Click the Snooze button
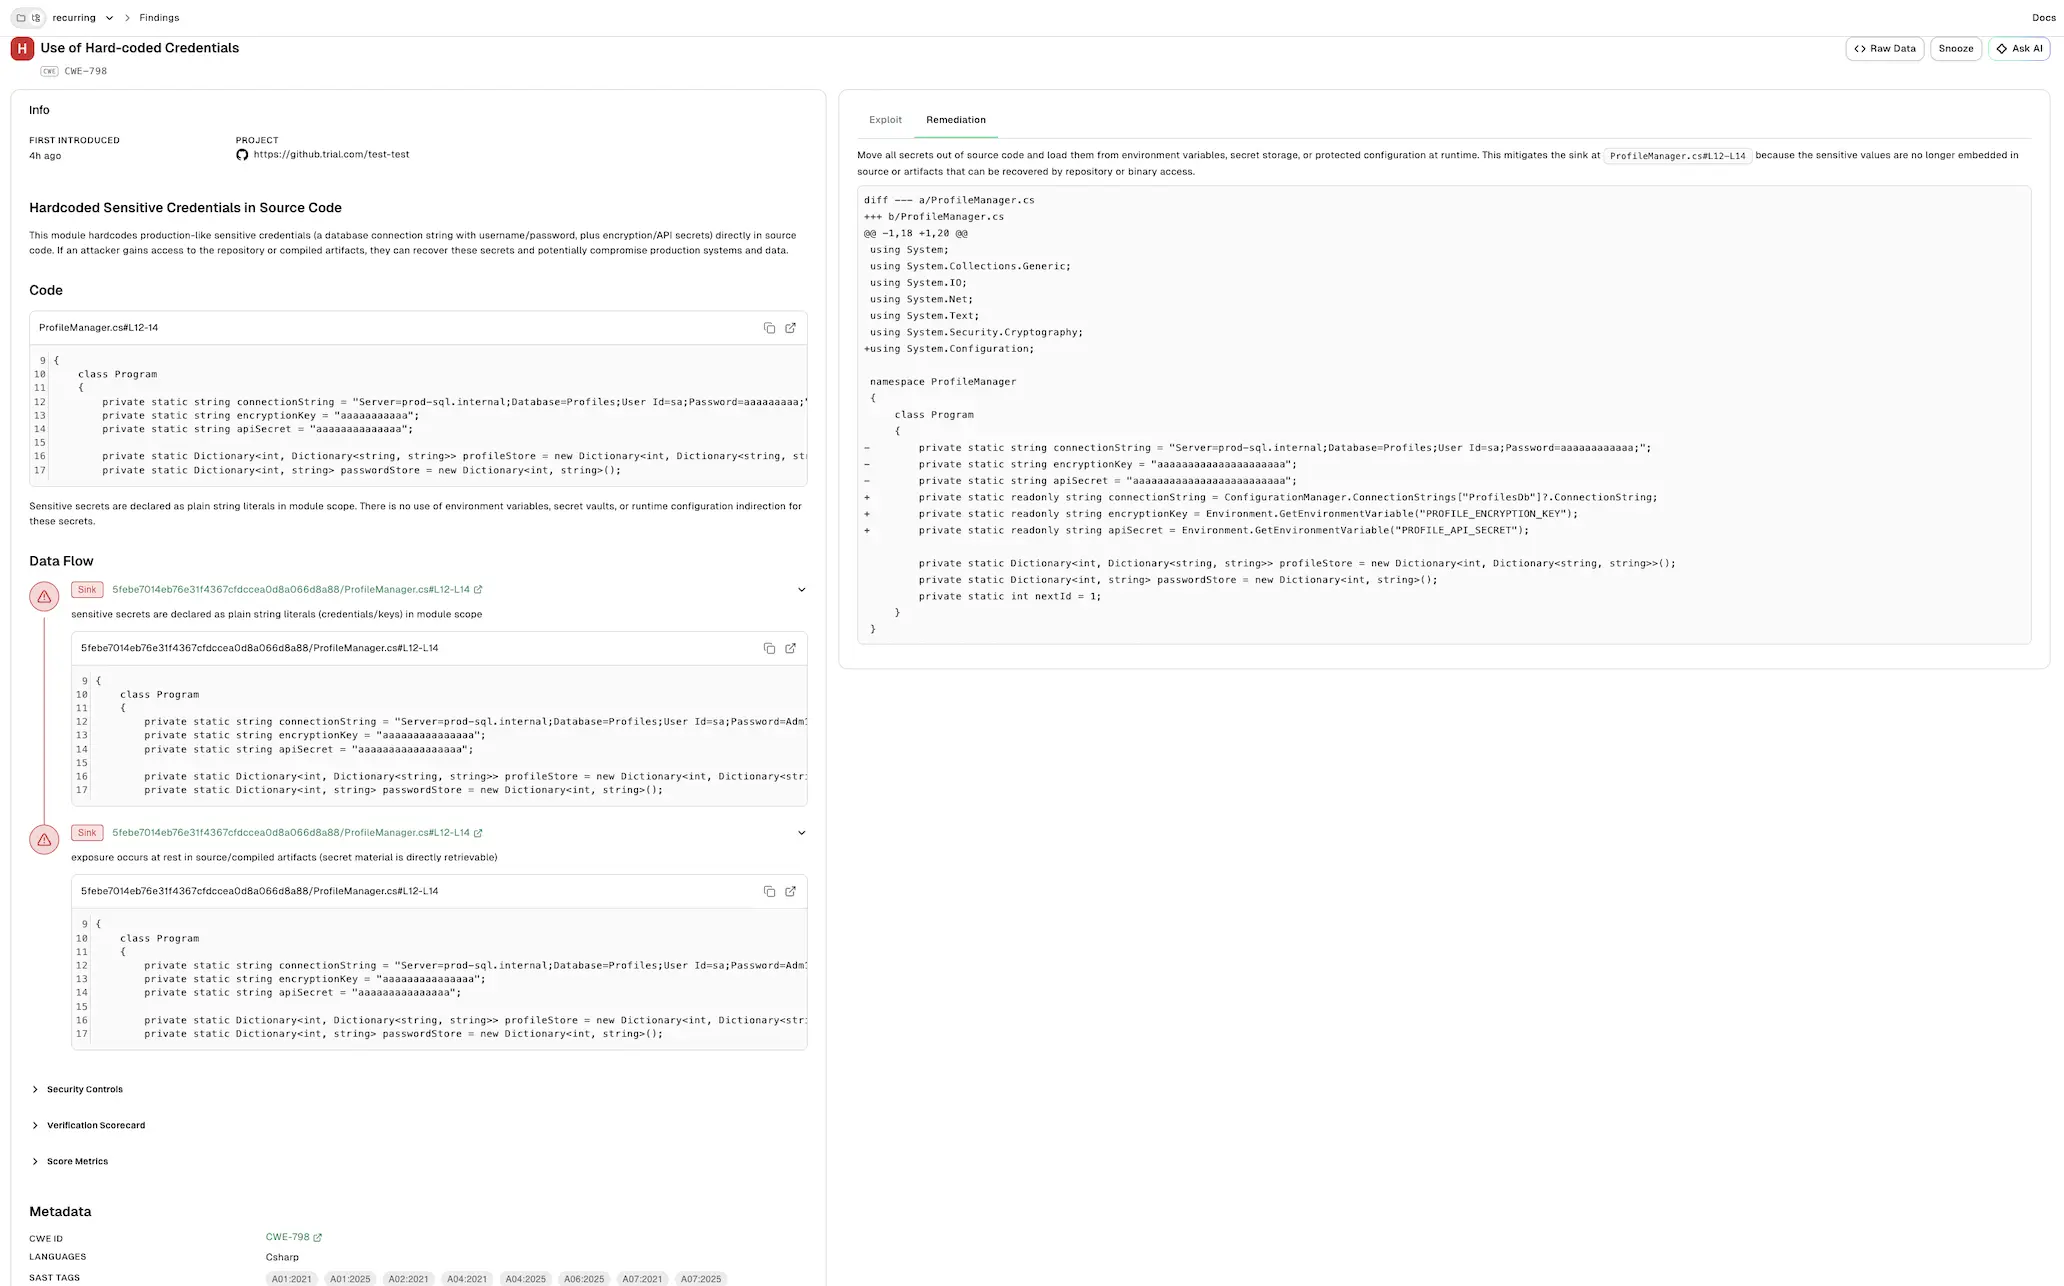This screenshot has height=1286, width=2064. [1955, 49]
